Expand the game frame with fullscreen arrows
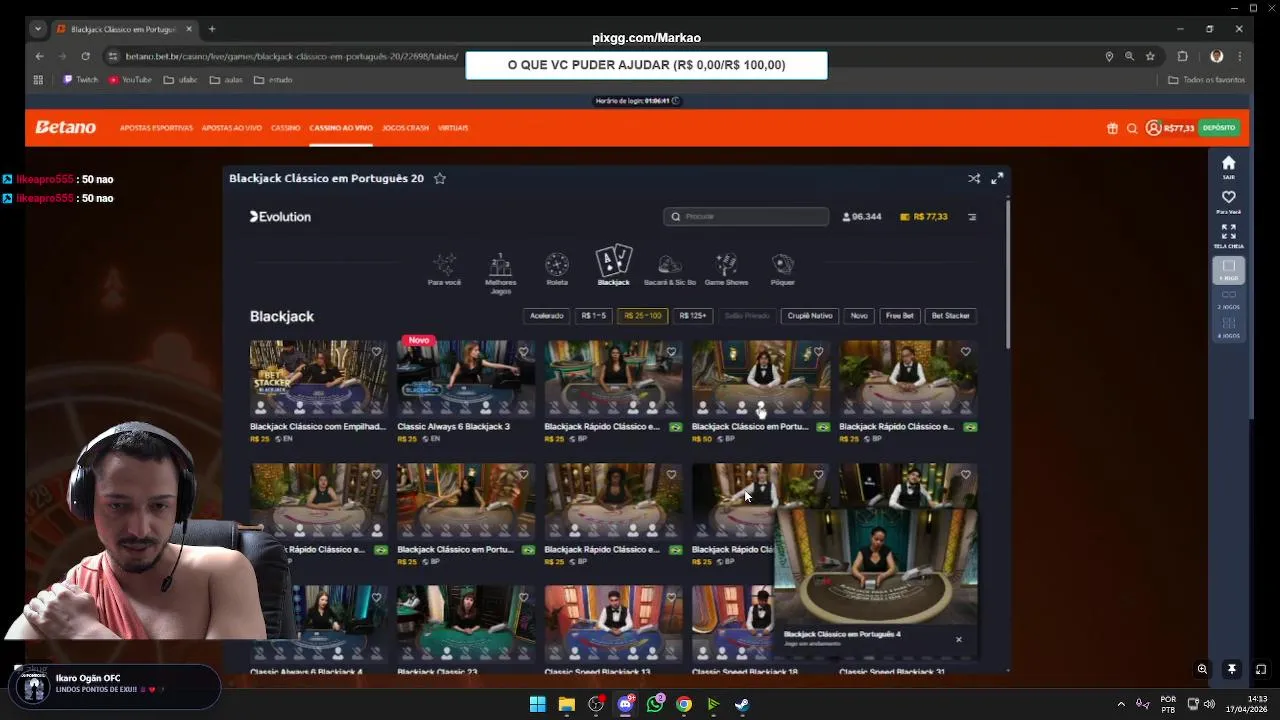Image resolution: width=1280 pixels, height=720 pixels. (997, 178)
